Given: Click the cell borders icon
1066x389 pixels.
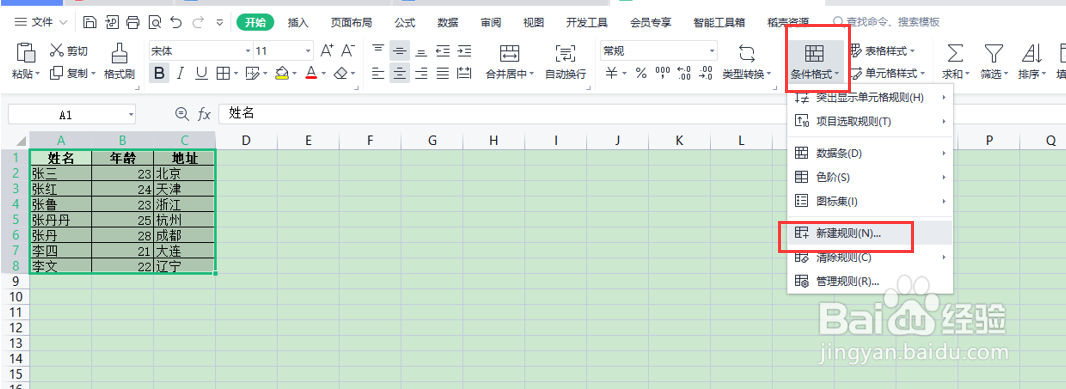Looking at the screenshot, I should pos(222,73).
